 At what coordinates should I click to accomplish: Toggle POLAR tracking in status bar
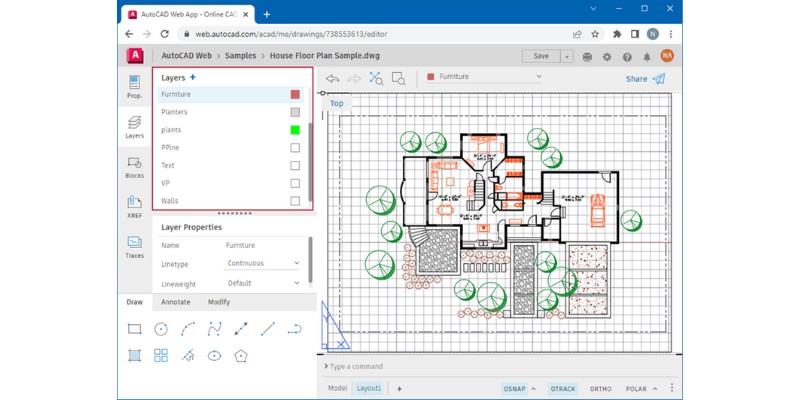pos(636,389)
